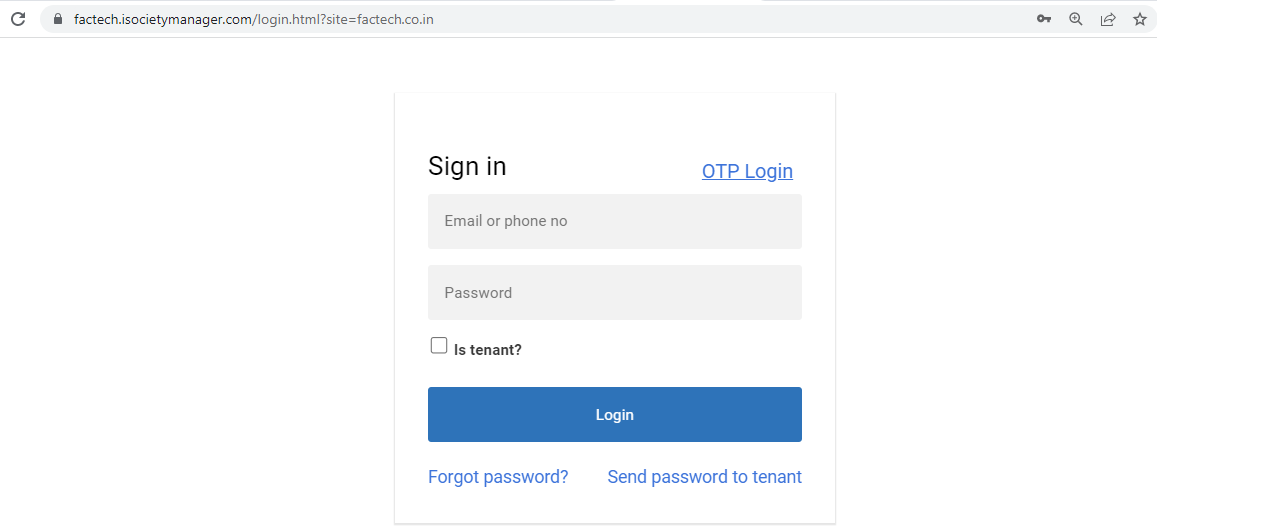Click the "Is tenant?" label text
This screenshot has width=1284, height=527.
488,350
